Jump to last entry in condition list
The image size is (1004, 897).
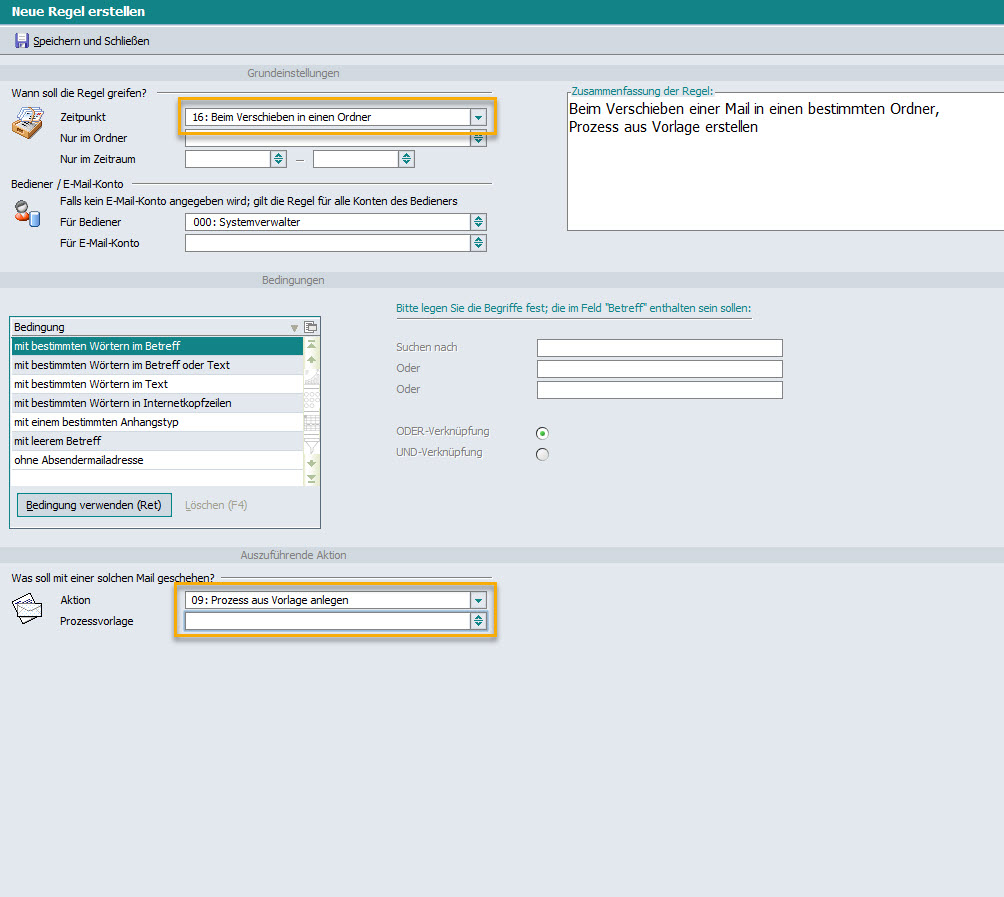pyautogui.click(x=311, y=479)
